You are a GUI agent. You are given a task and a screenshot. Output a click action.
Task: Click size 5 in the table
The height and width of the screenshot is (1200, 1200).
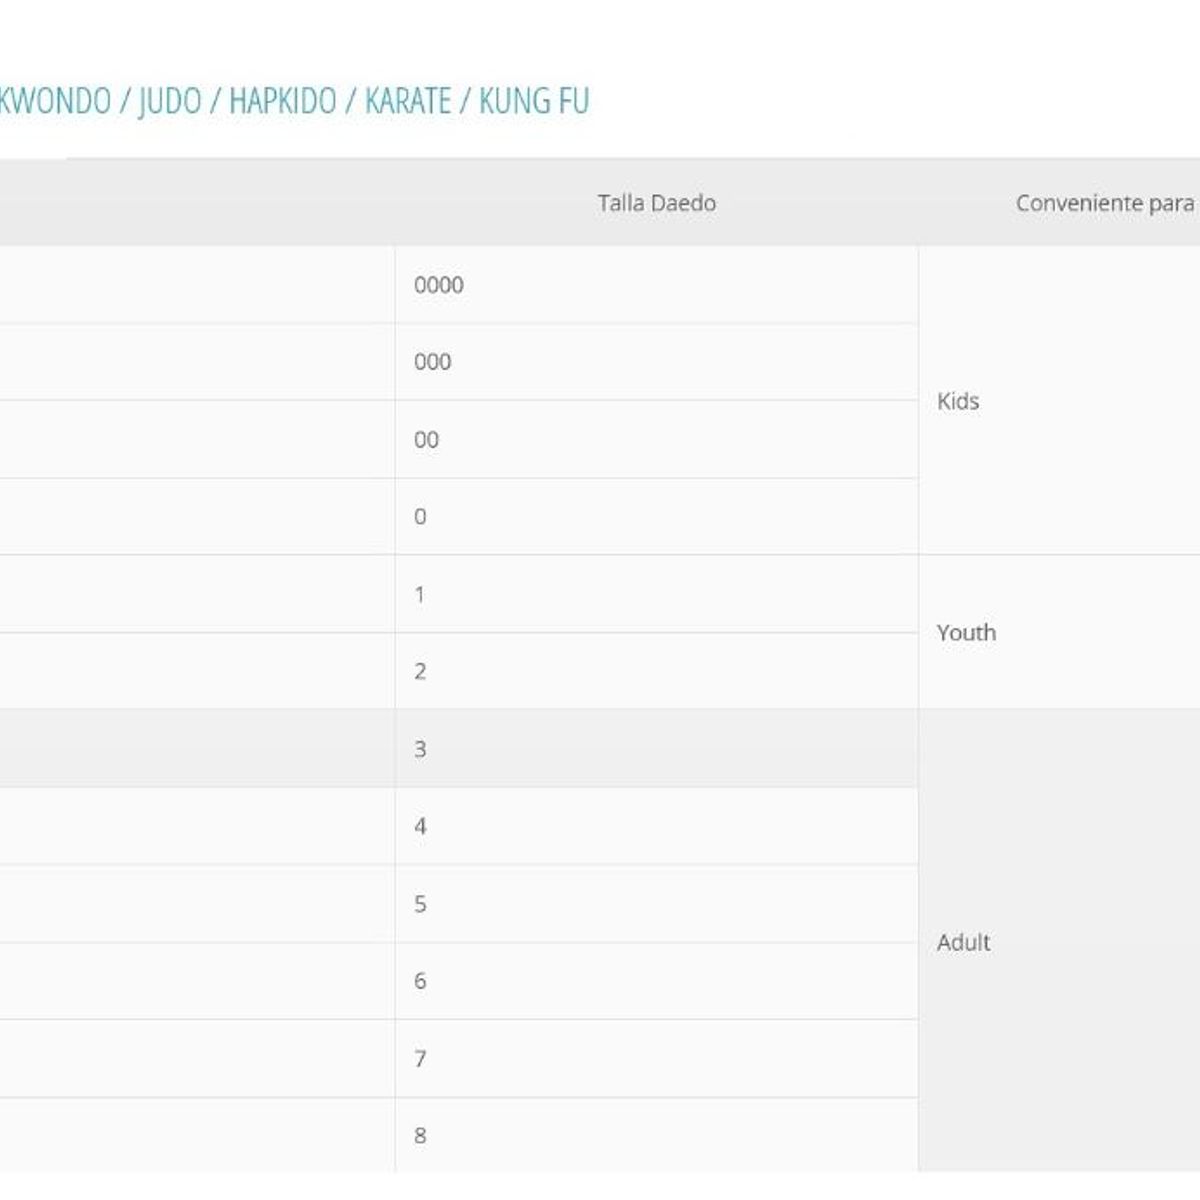[x=420, y=904]
